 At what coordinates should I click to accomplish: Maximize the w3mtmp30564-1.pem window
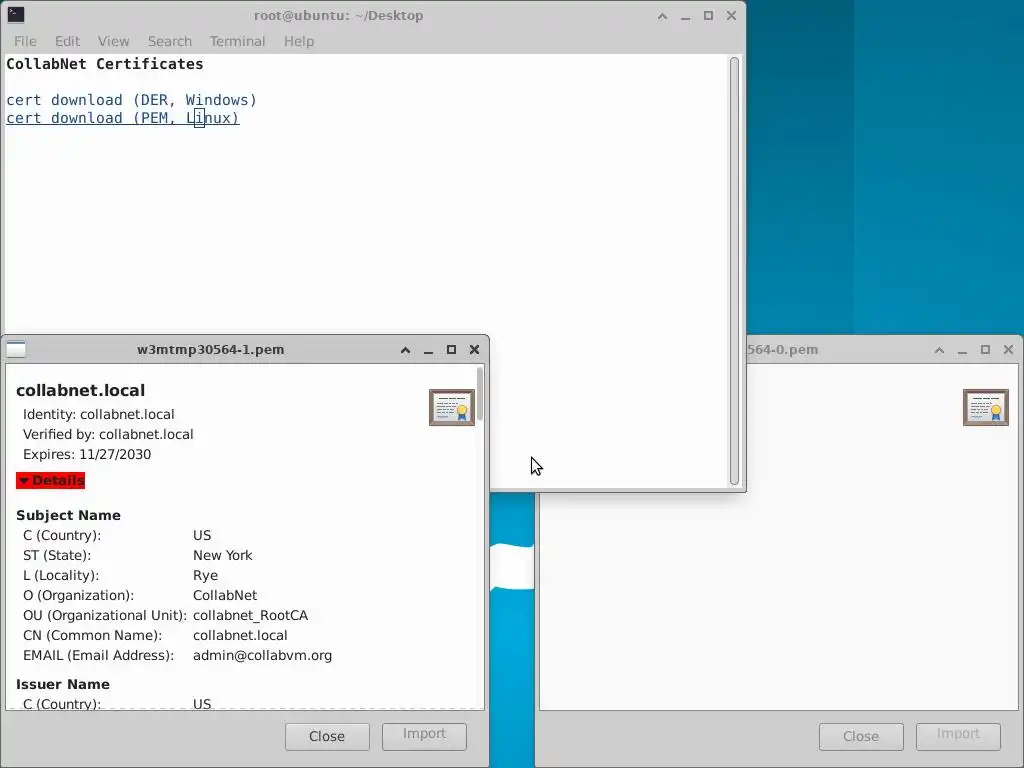(x=451, y=350)
